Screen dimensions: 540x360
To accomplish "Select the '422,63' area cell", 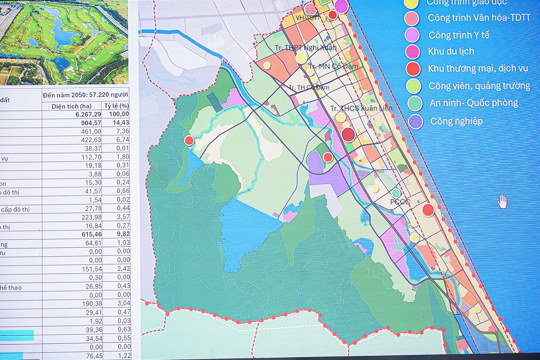I will click(91, 140).
